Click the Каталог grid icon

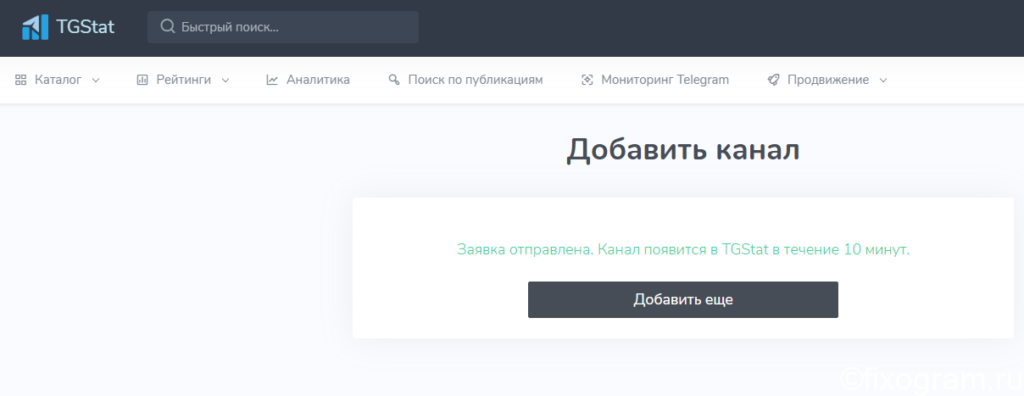point(21,80)
